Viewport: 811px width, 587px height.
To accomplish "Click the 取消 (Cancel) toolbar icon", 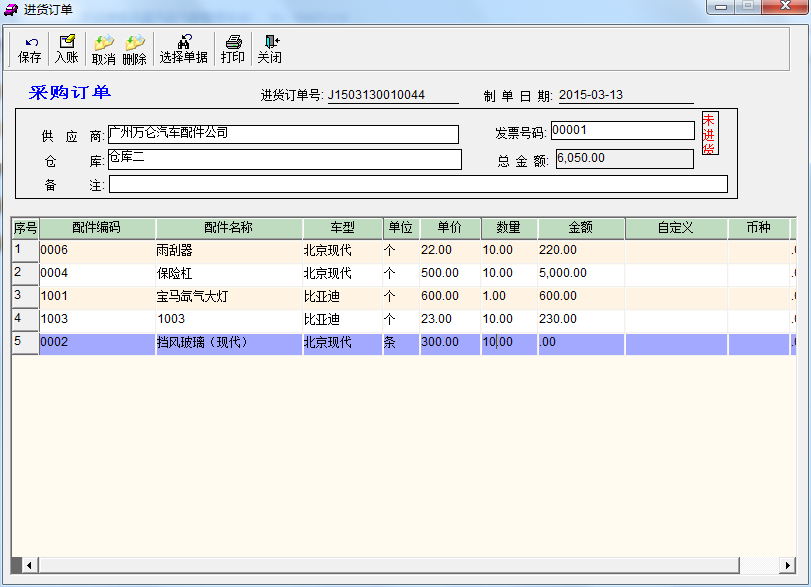I will coord(103,50).
